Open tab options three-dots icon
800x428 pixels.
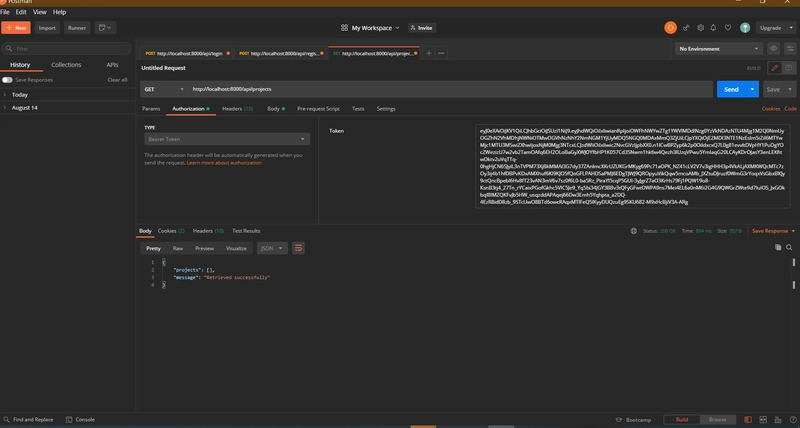click(441, 53)
